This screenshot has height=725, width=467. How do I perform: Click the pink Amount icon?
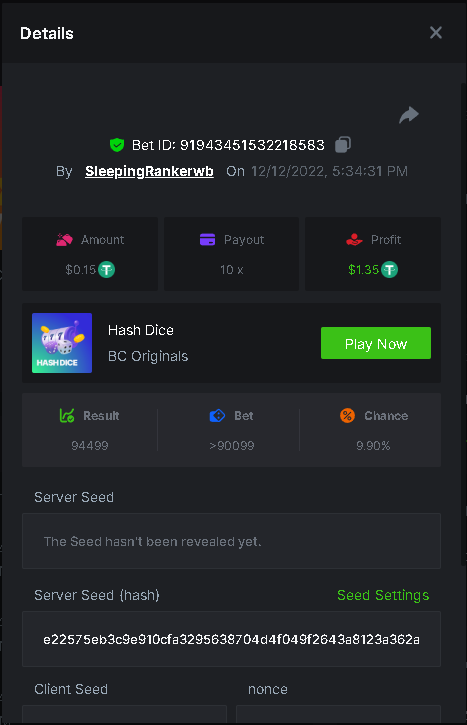pos(64,240)
